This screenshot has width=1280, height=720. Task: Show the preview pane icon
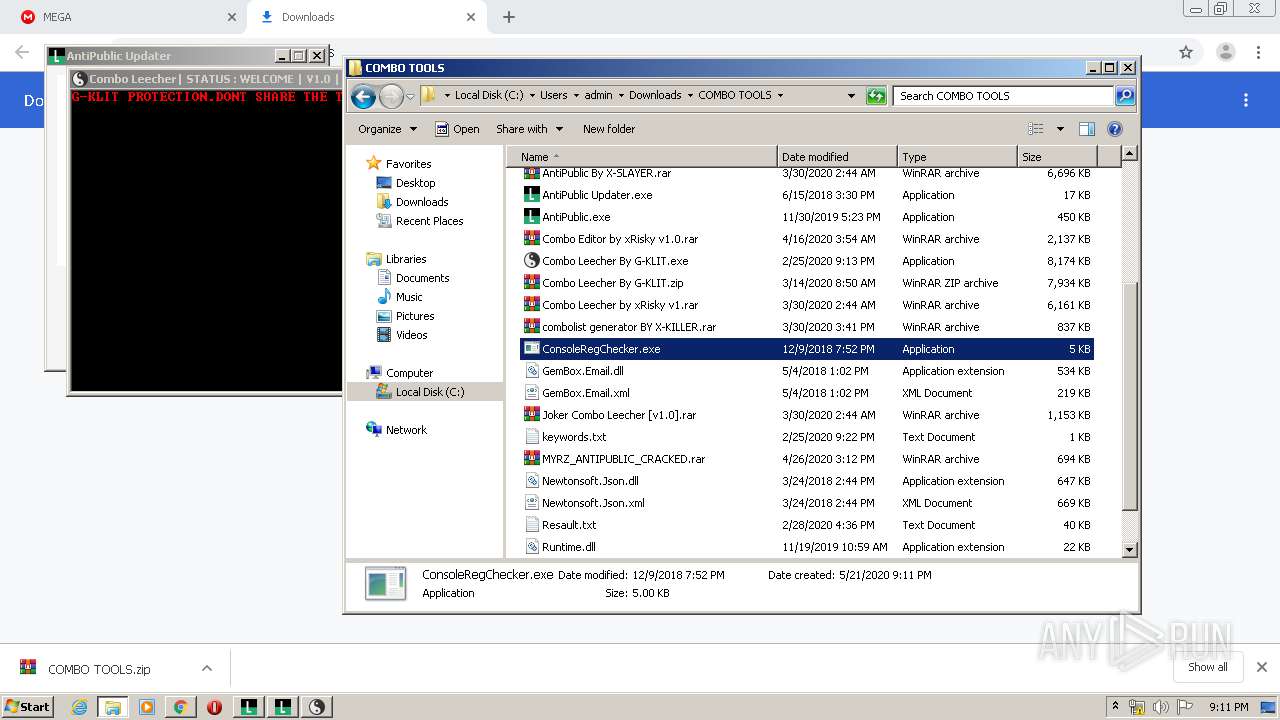tap(1087, 129)
